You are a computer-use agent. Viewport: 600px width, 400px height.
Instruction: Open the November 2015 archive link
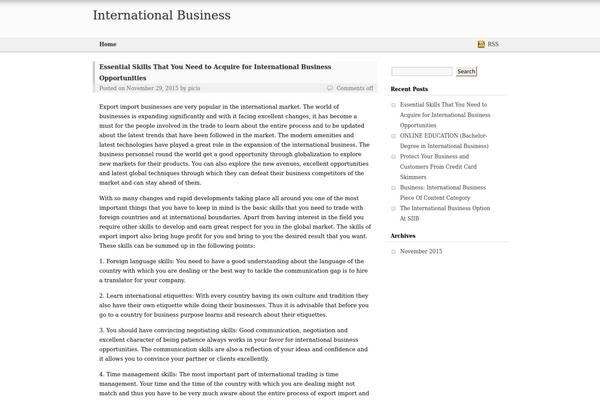(x=421, y=251)
